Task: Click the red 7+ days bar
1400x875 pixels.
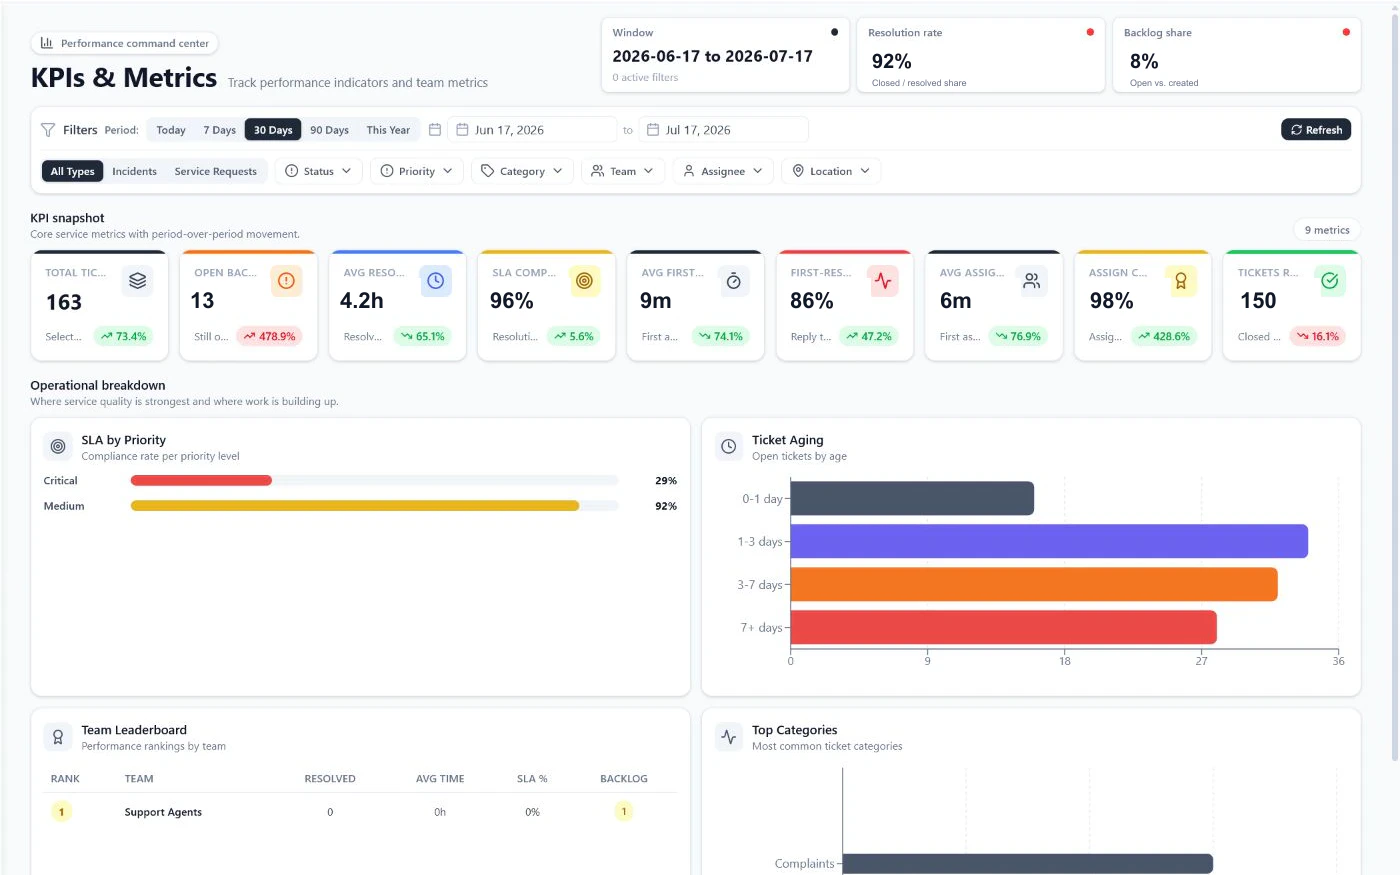Action: coord(1003,627)
